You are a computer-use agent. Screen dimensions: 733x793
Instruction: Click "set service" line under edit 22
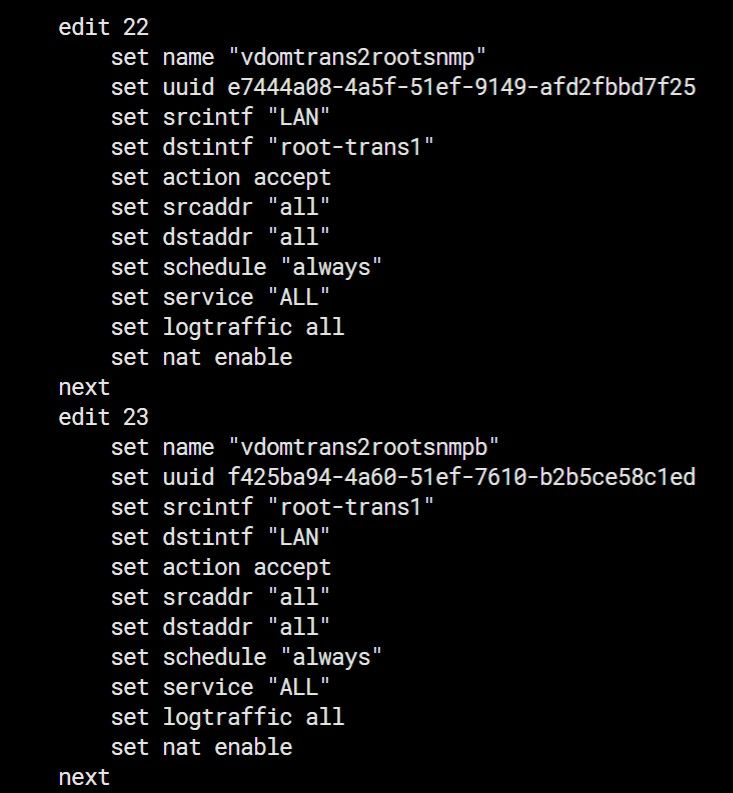221,297
